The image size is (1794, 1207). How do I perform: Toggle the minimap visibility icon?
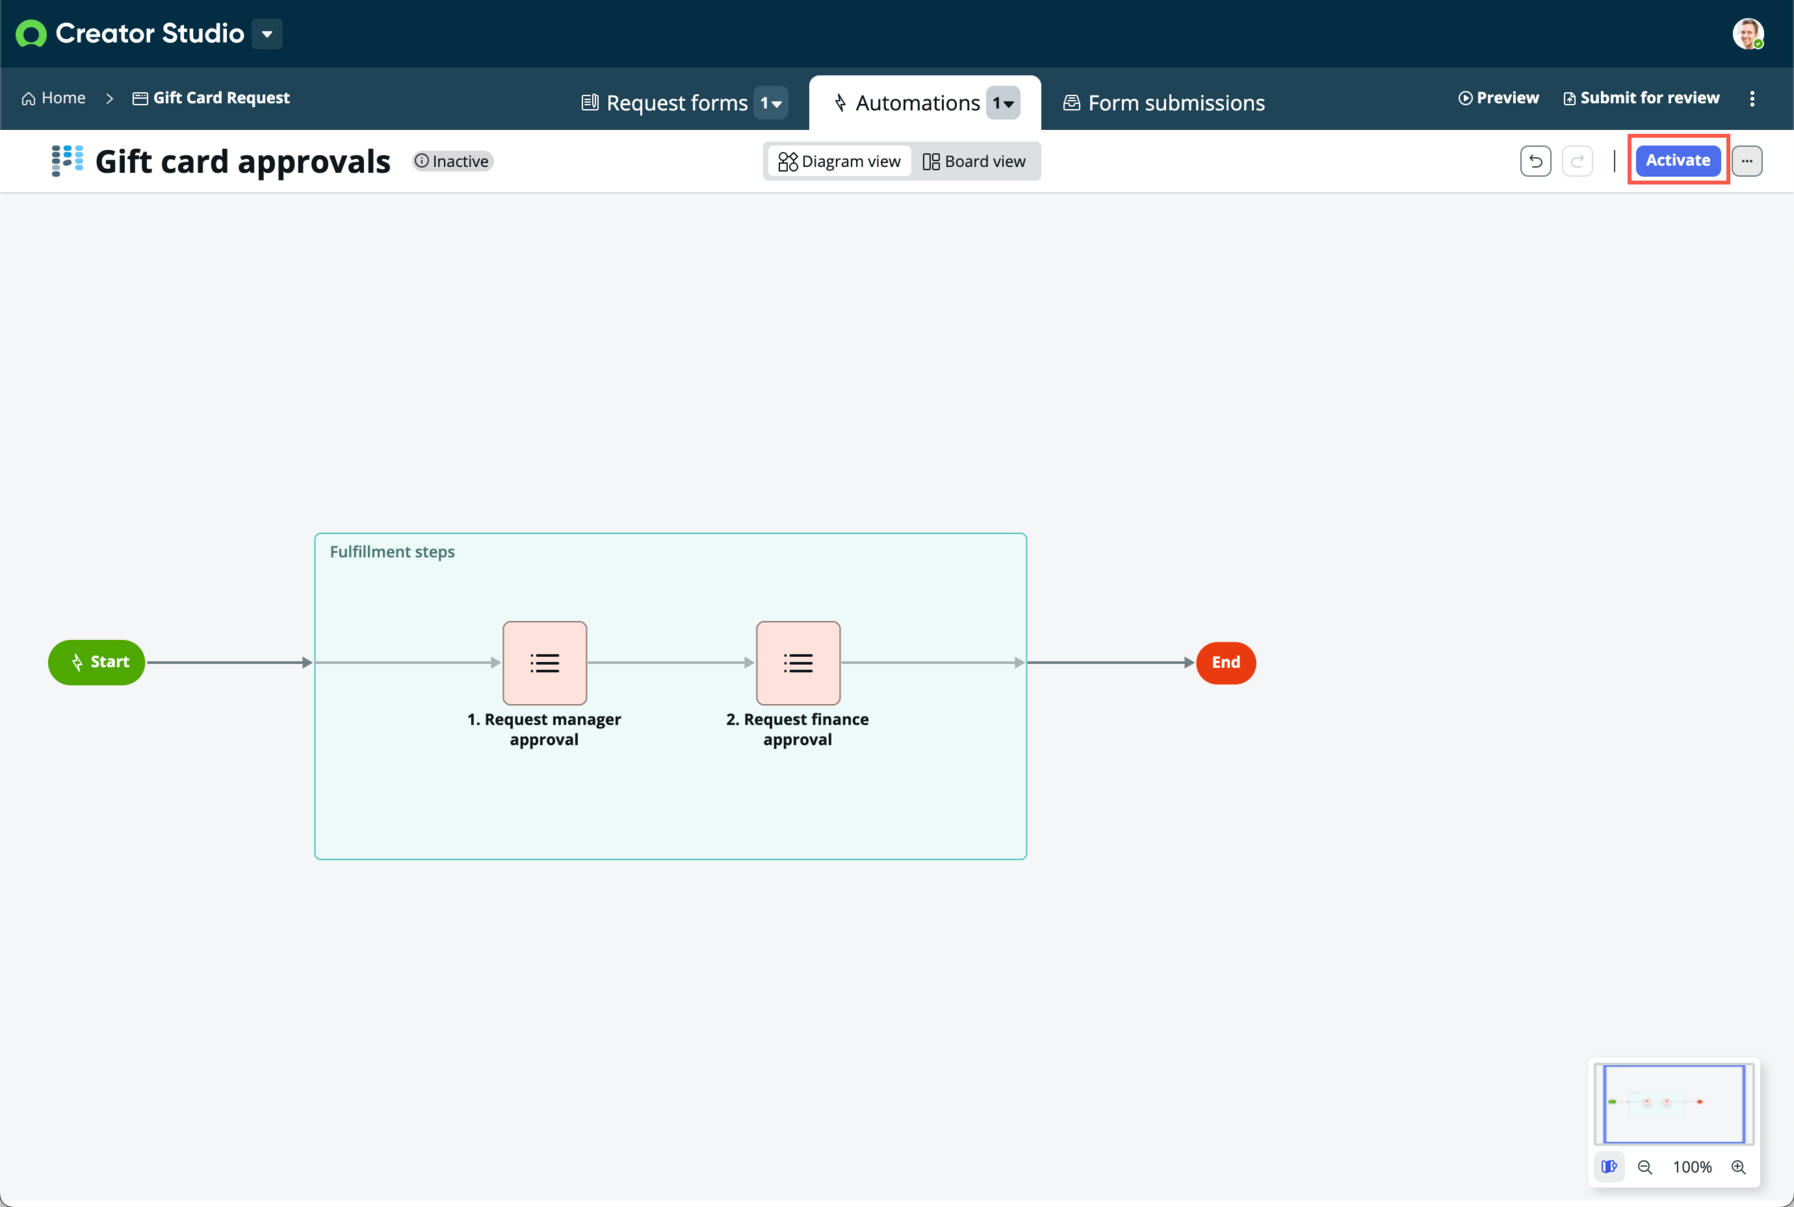click(1609, 1167)
